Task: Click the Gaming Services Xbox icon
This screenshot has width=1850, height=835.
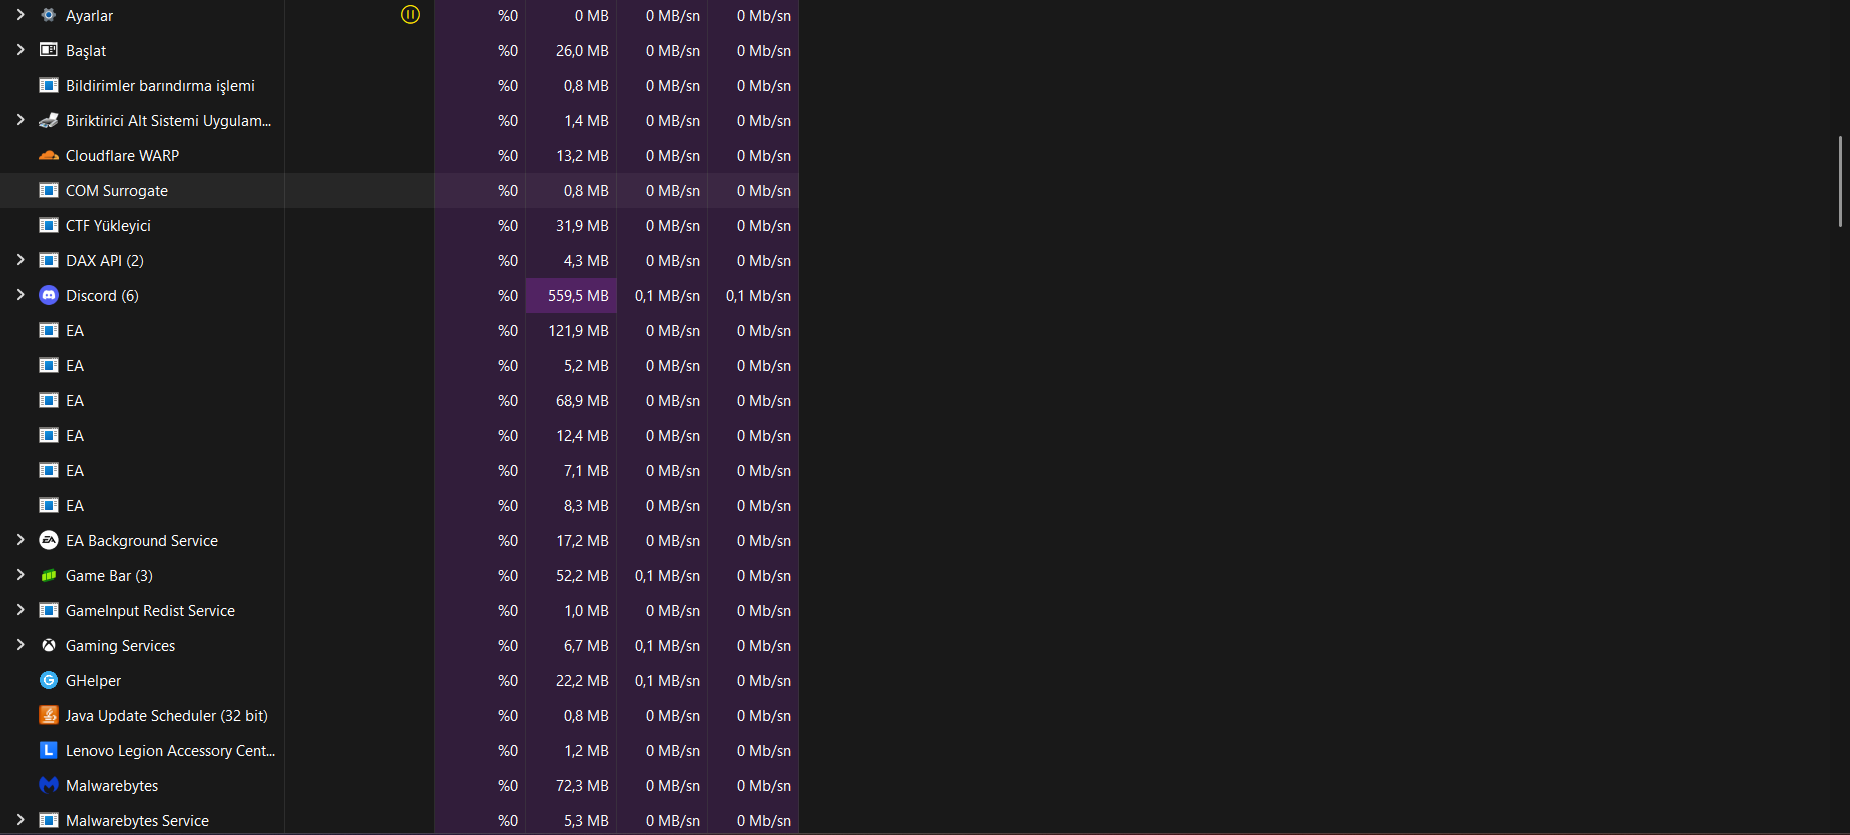Action: (48, 645)
